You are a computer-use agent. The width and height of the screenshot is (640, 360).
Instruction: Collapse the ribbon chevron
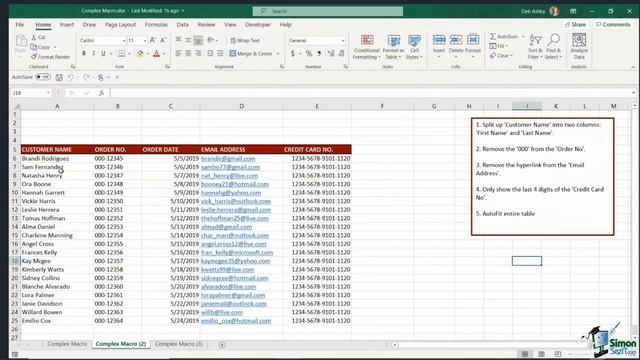coord(633,67)
